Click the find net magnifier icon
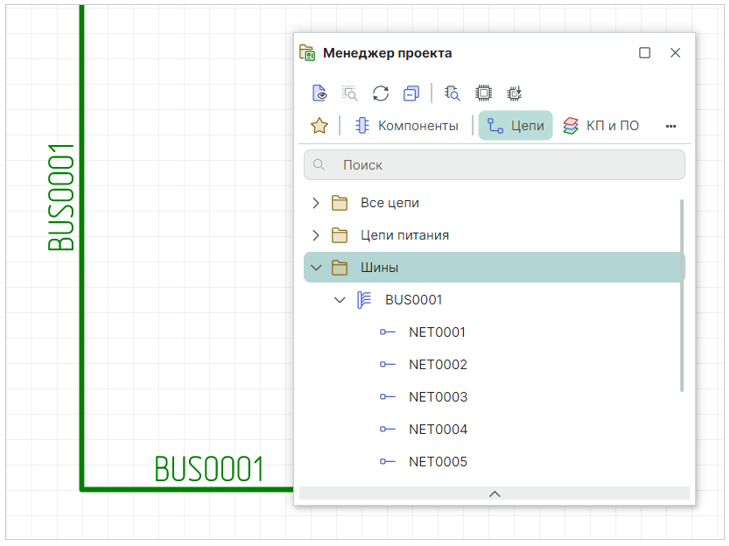 [x=452, y=93]
